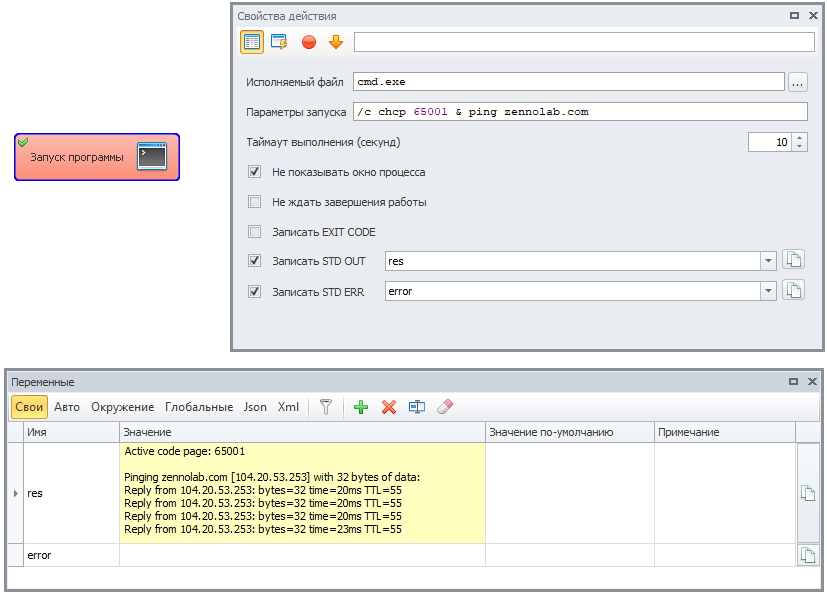Click the error STD ERR combo field
Image resolution: width=827 pixels, height=597 pixels.
(x=573, y=291)
